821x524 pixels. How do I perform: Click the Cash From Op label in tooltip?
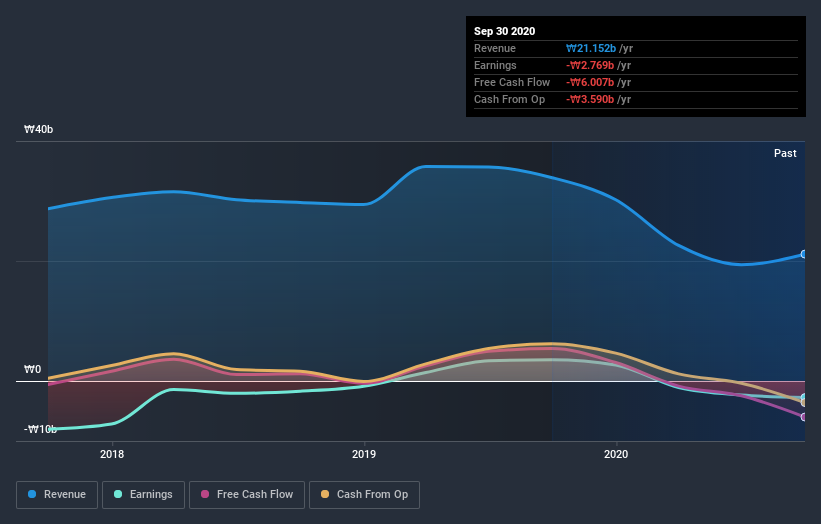509,99
